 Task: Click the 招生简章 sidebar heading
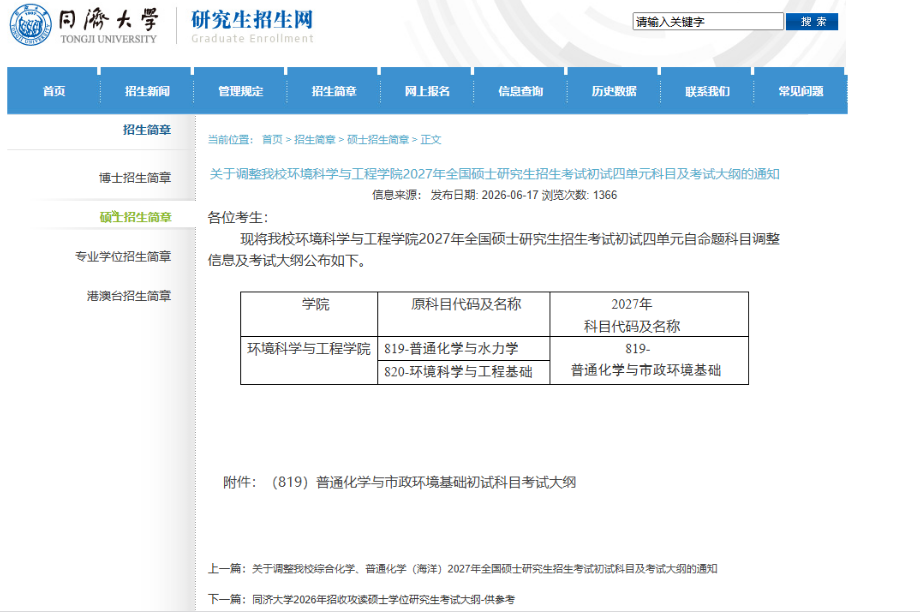click(x=147, y=130)
